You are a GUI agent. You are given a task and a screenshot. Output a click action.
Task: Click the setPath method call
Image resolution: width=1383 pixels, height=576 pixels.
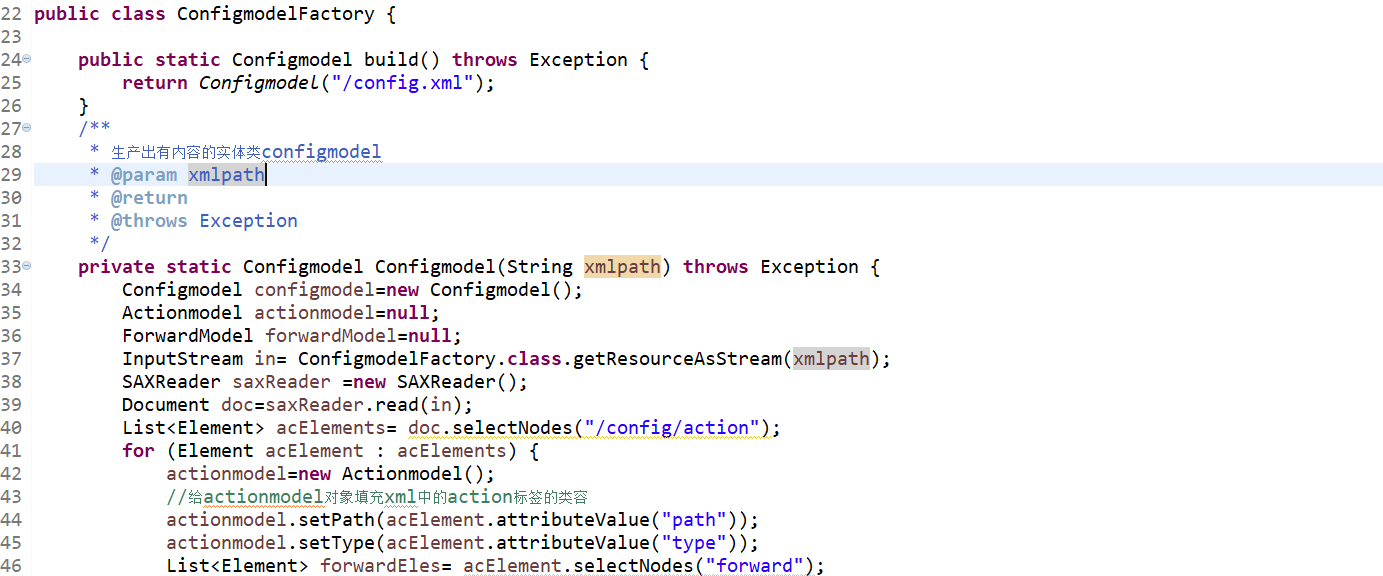(x=336, y=520)
